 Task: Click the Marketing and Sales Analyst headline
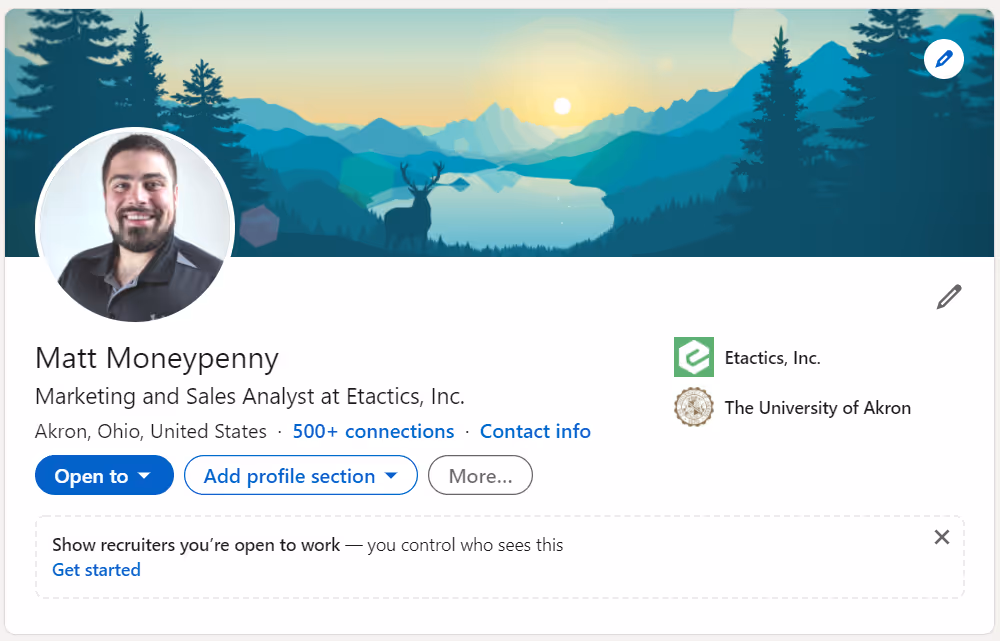click(x=249, y=396)
